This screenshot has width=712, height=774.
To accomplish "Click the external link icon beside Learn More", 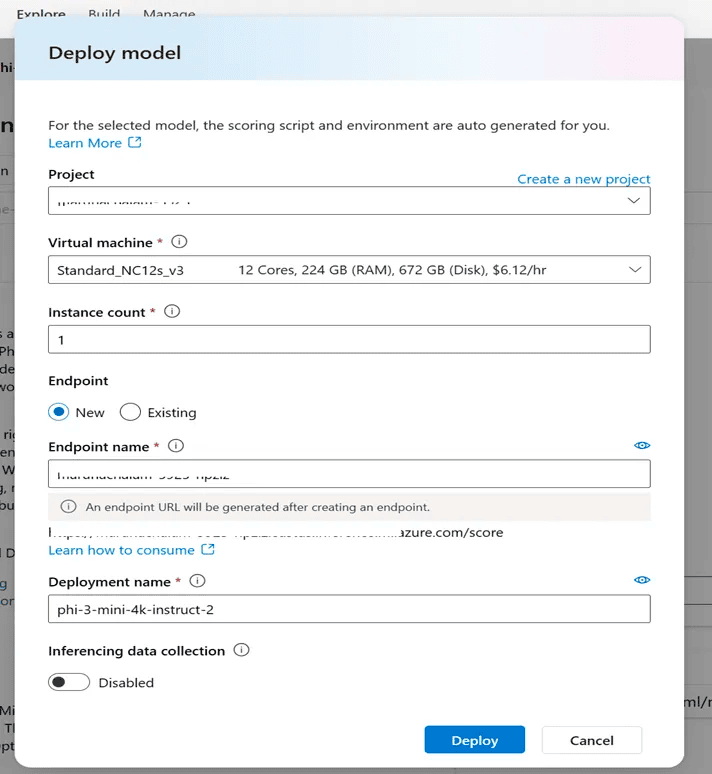I will 135,143.
